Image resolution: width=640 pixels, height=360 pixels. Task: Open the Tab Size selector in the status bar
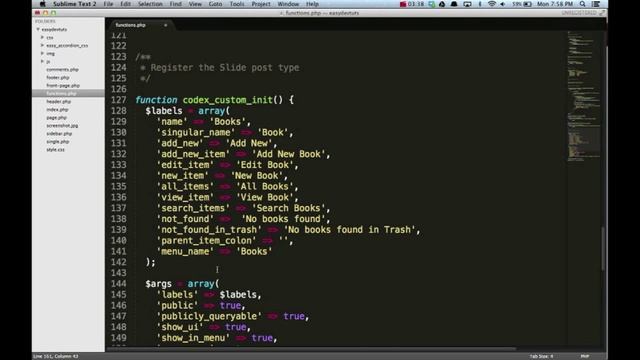(541, 356)
